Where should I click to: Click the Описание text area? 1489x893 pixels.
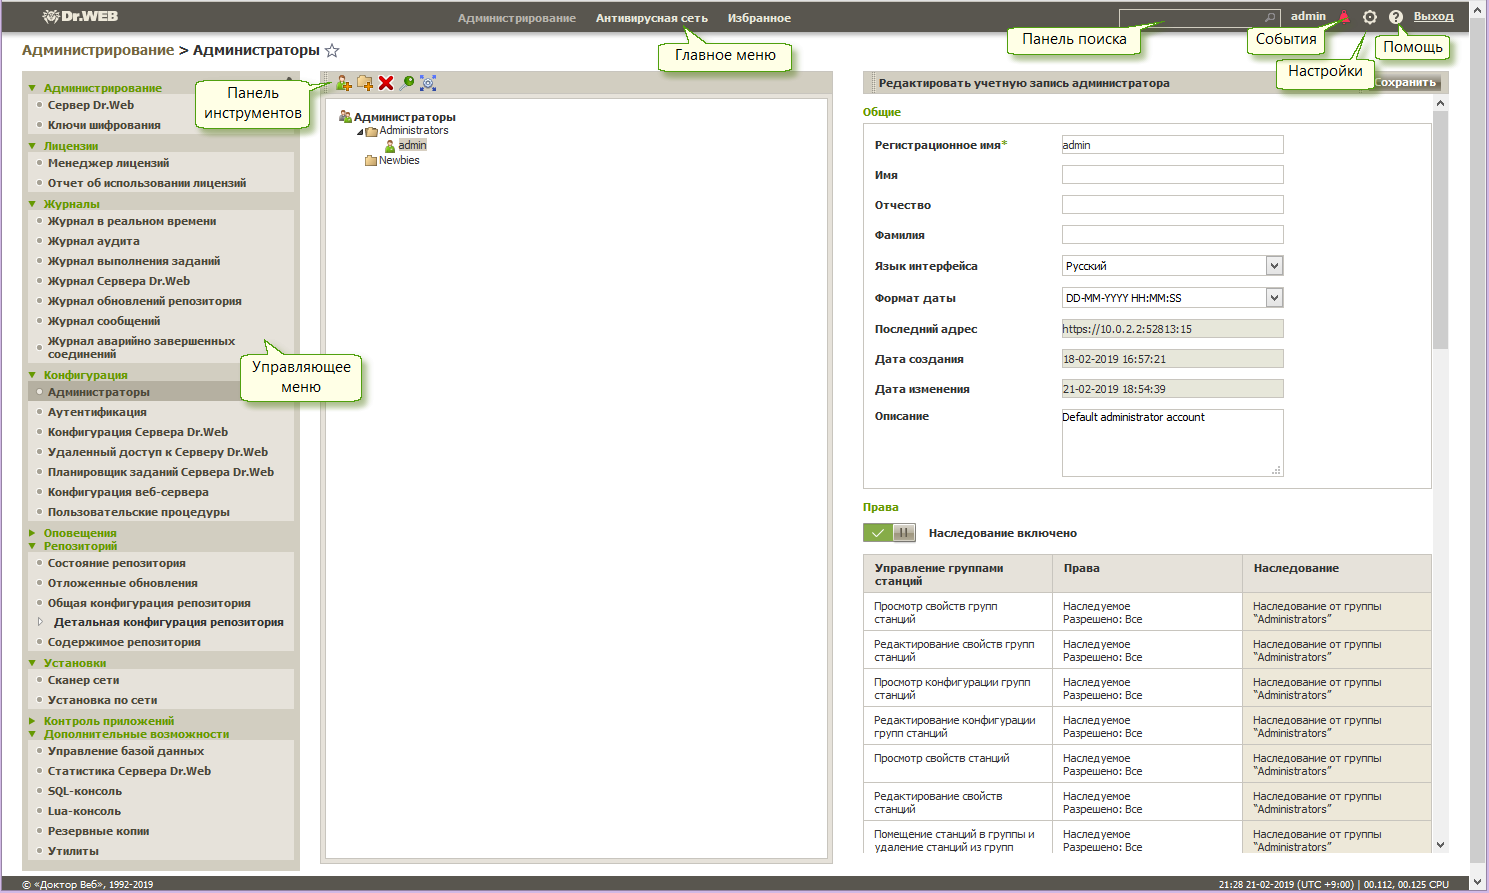pos(1172,443)
